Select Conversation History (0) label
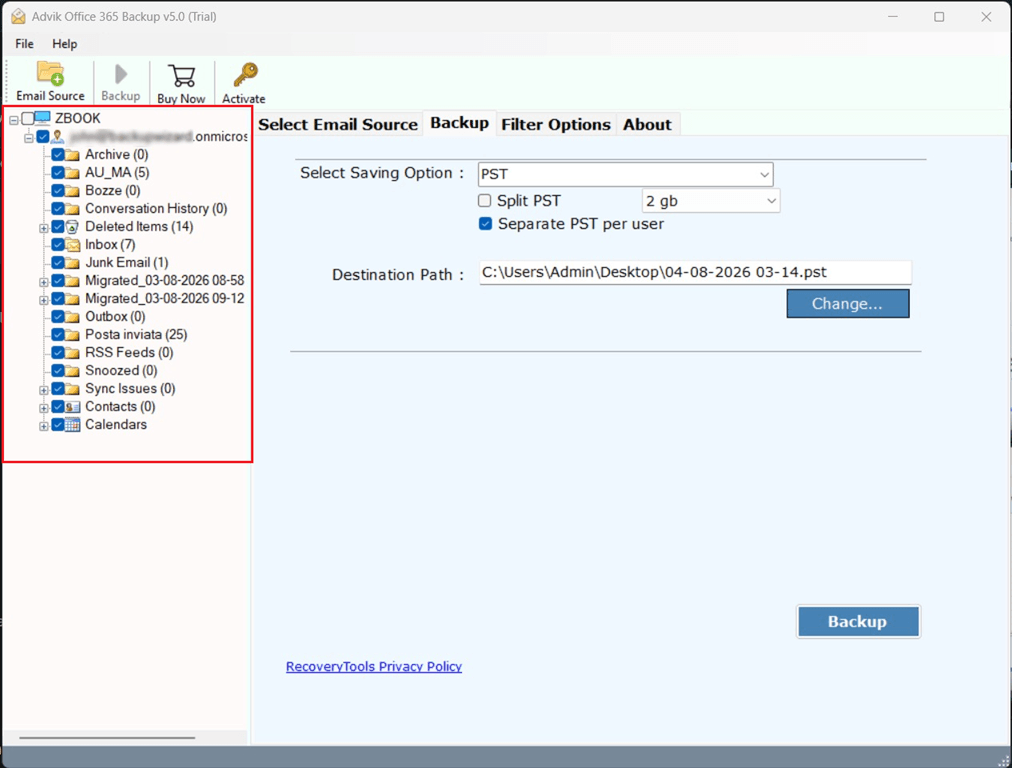The height and width of the screenshot is (768, 1012). coord(156,209)
